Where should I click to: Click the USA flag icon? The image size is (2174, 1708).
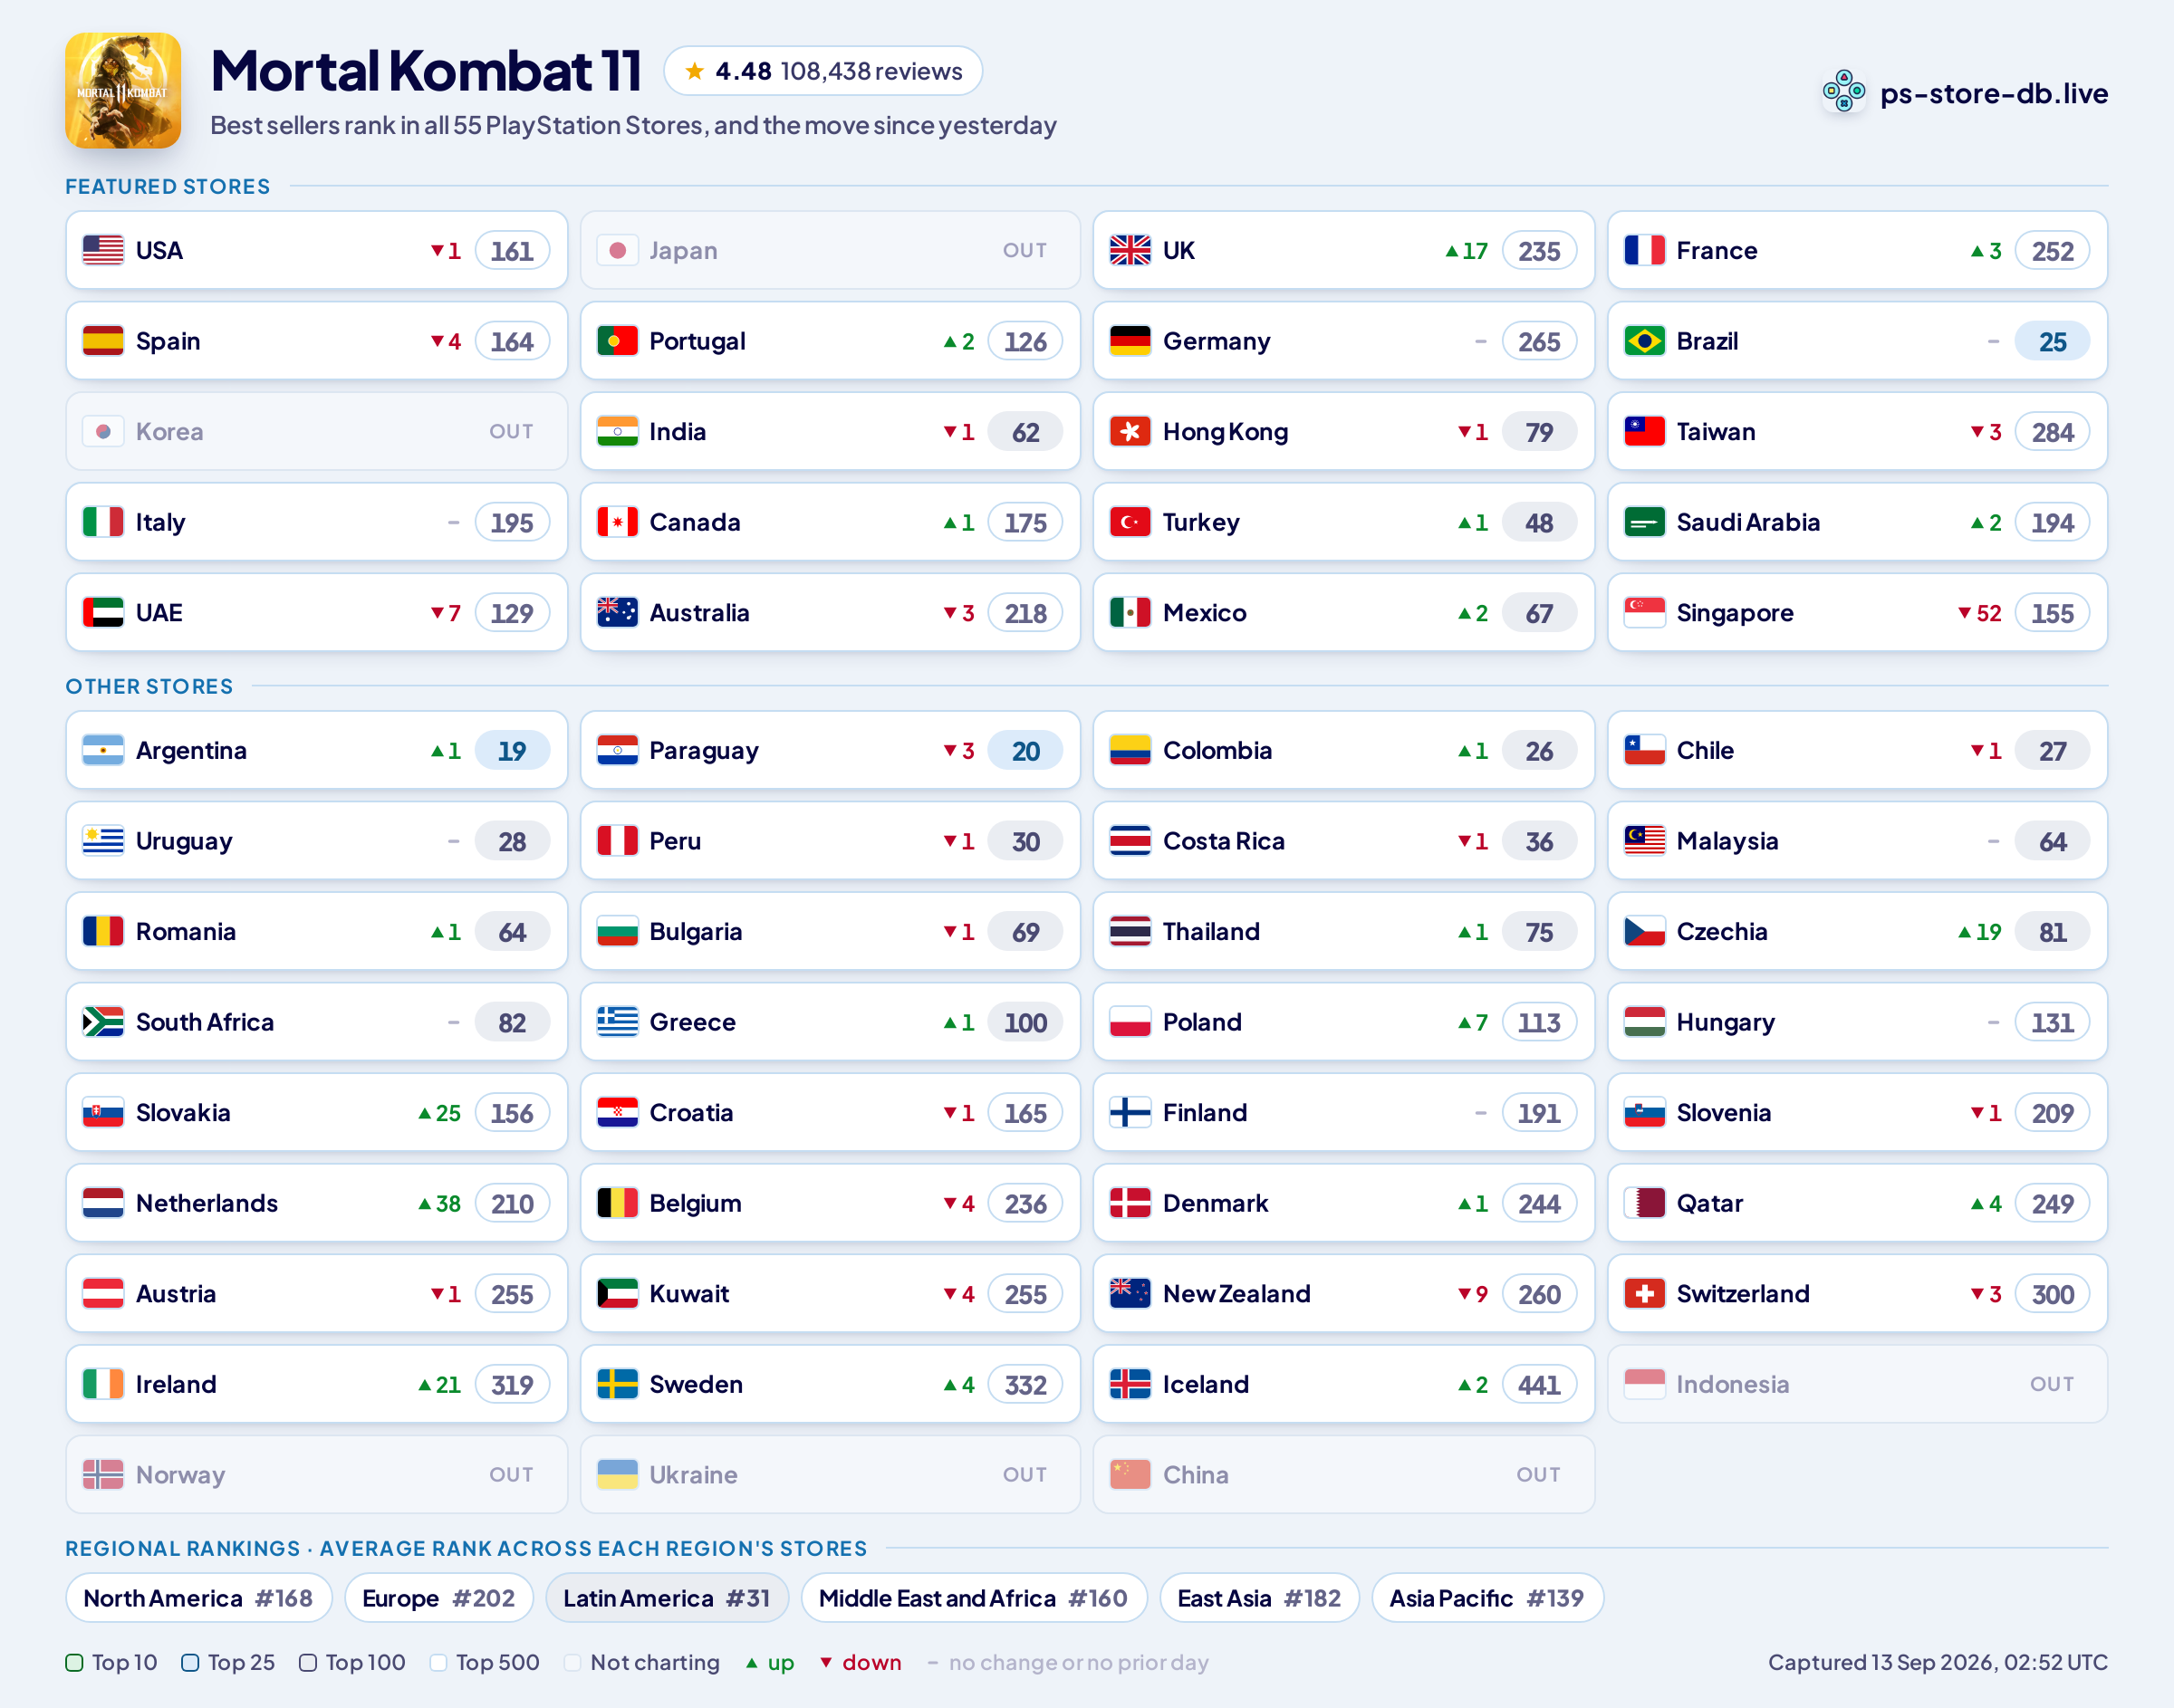tap(103, 250)
